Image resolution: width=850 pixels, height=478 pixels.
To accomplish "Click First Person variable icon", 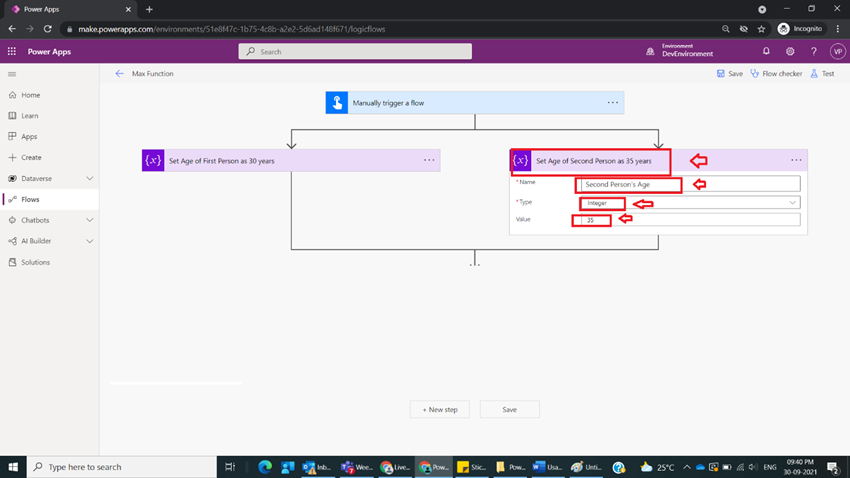I will [153, 160].
